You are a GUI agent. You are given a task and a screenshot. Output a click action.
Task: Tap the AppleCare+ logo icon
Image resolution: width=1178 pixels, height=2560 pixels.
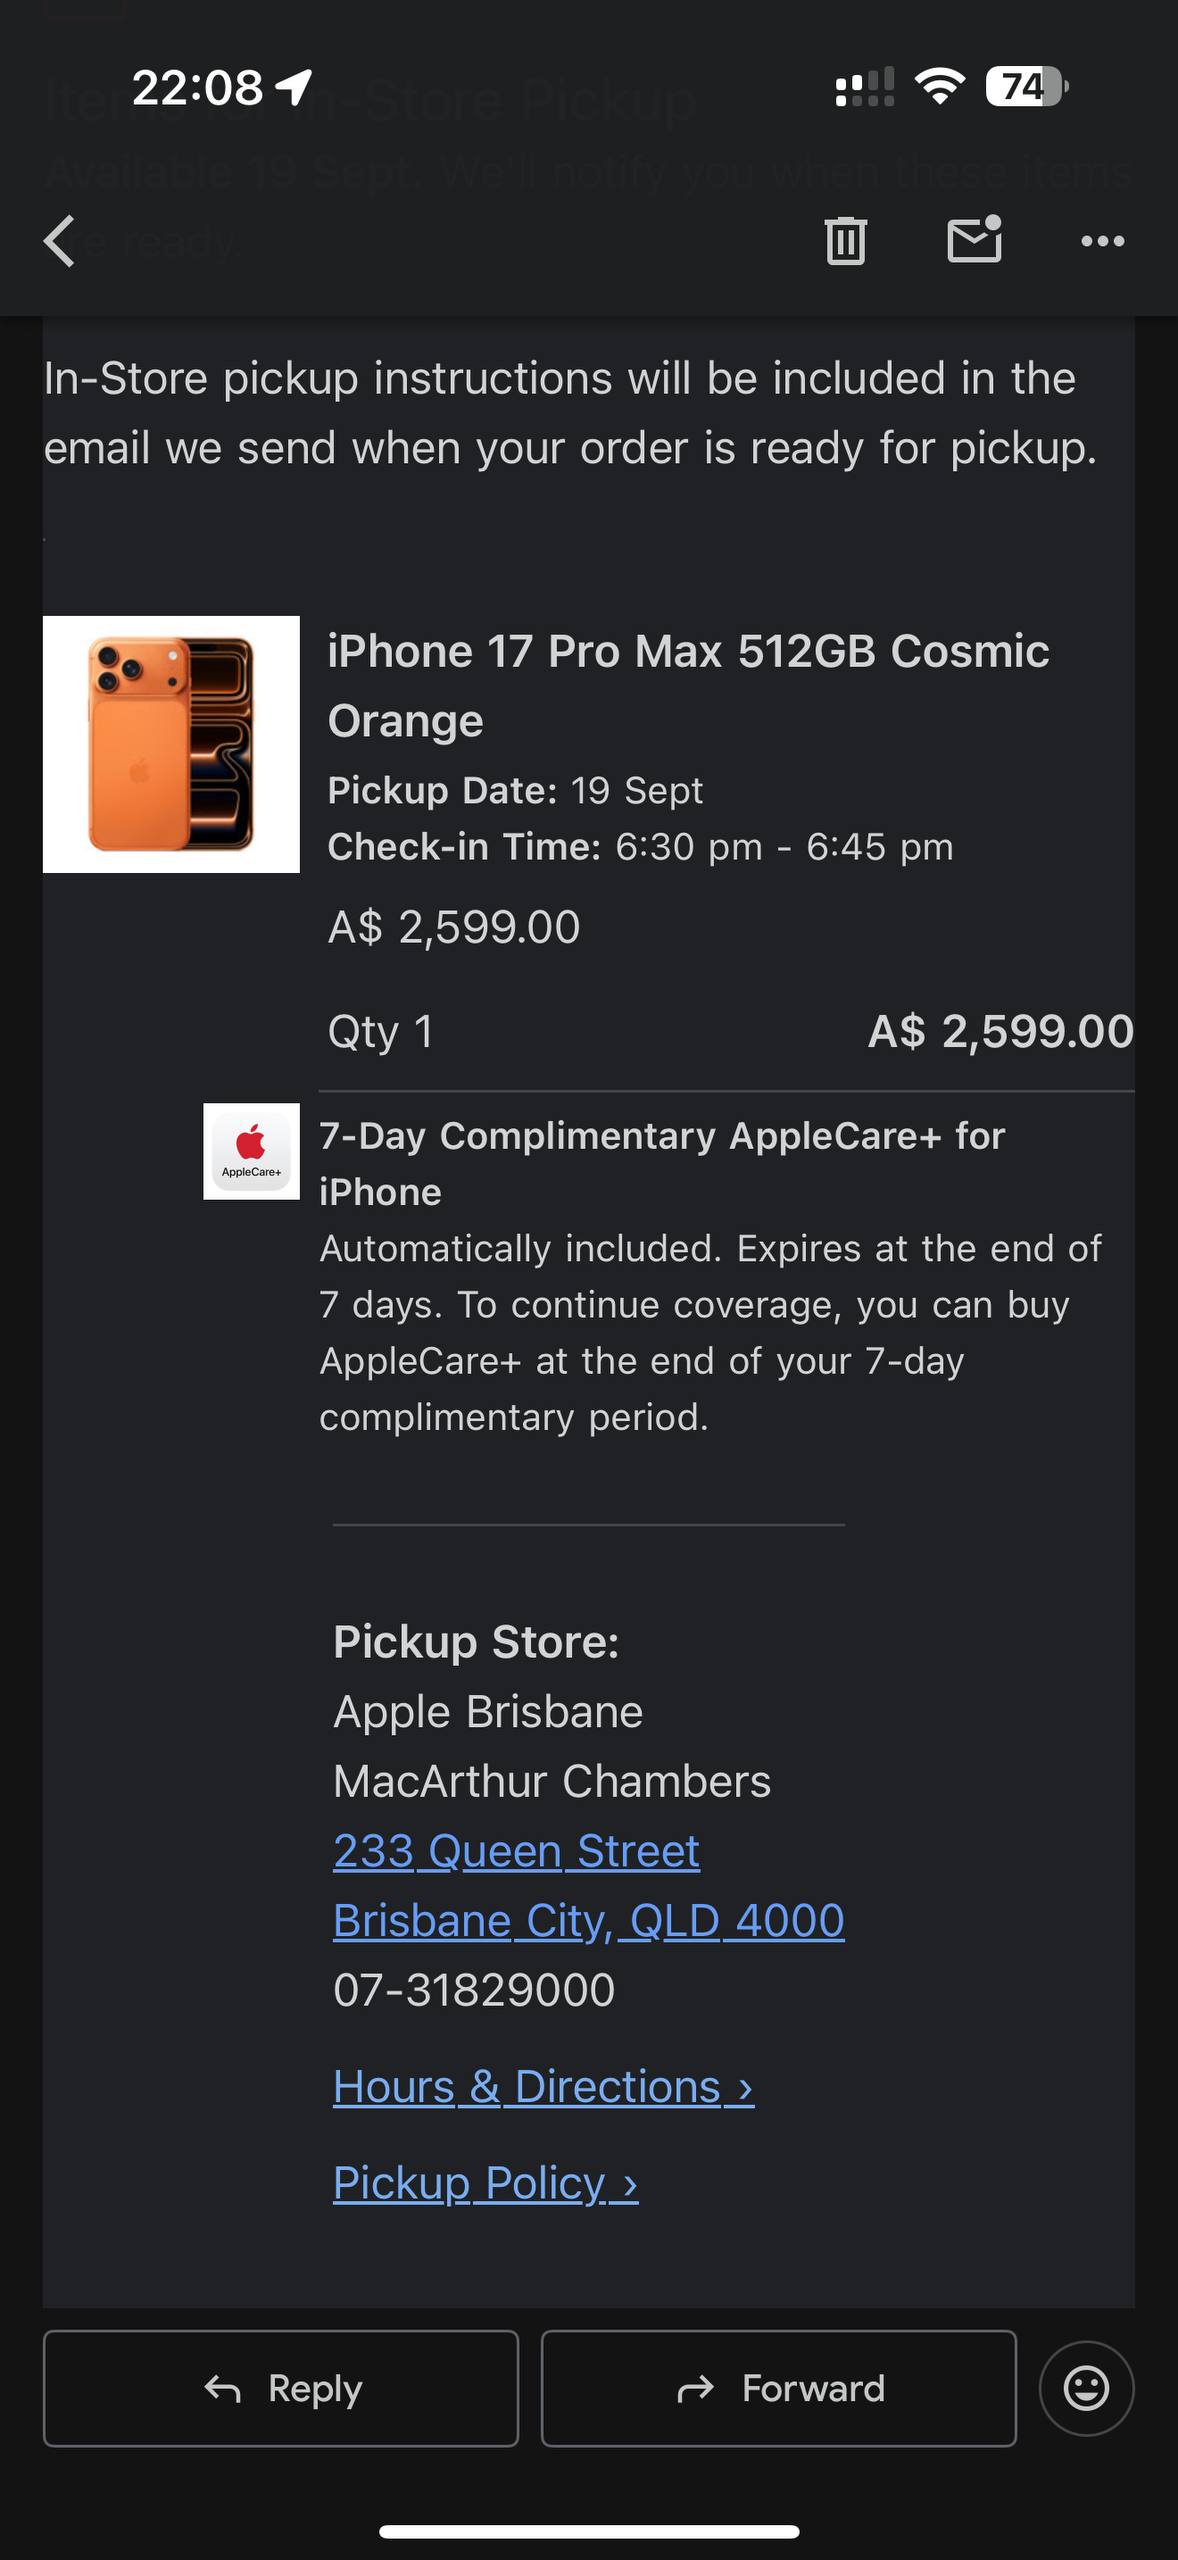[251, 1151]
